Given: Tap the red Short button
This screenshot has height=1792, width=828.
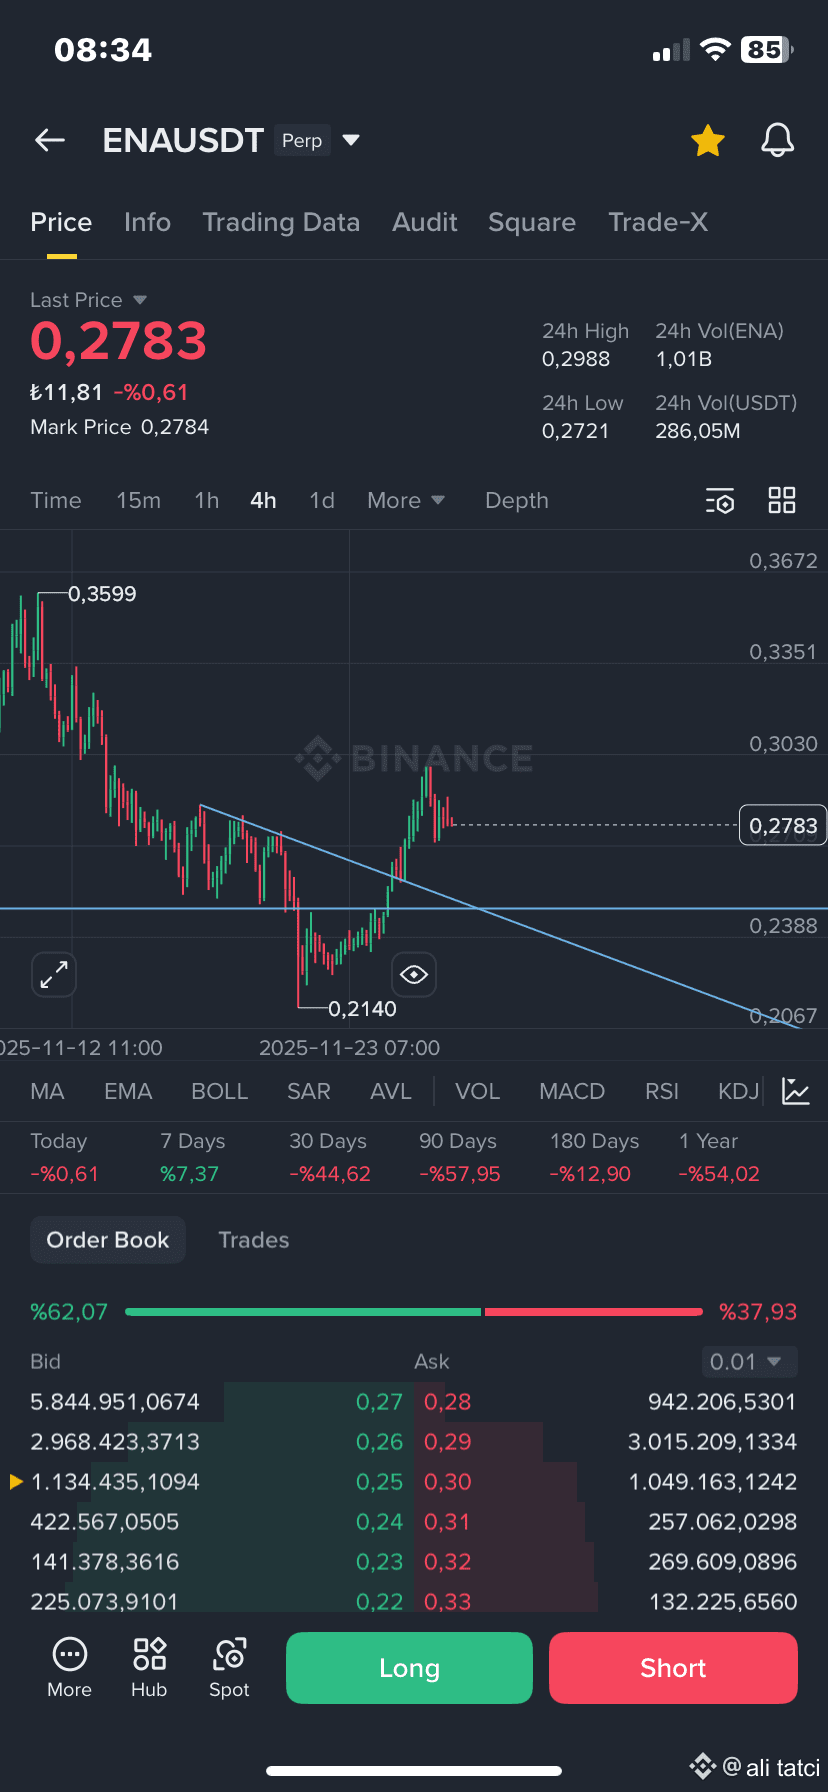Looking at the screenshot, I should (673, 1668).
